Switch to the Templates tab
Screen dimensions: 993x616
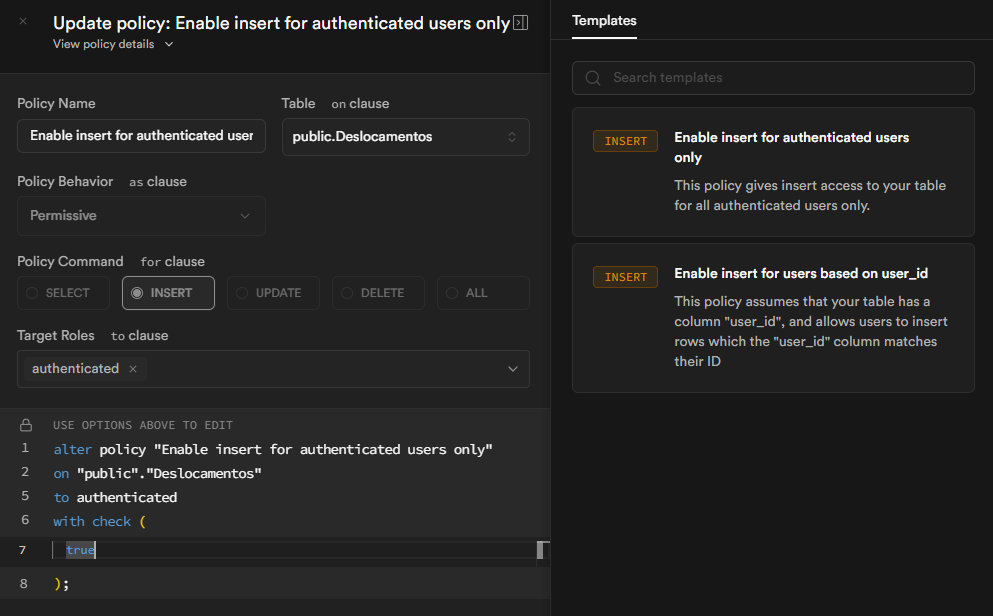tap(604, 20)
